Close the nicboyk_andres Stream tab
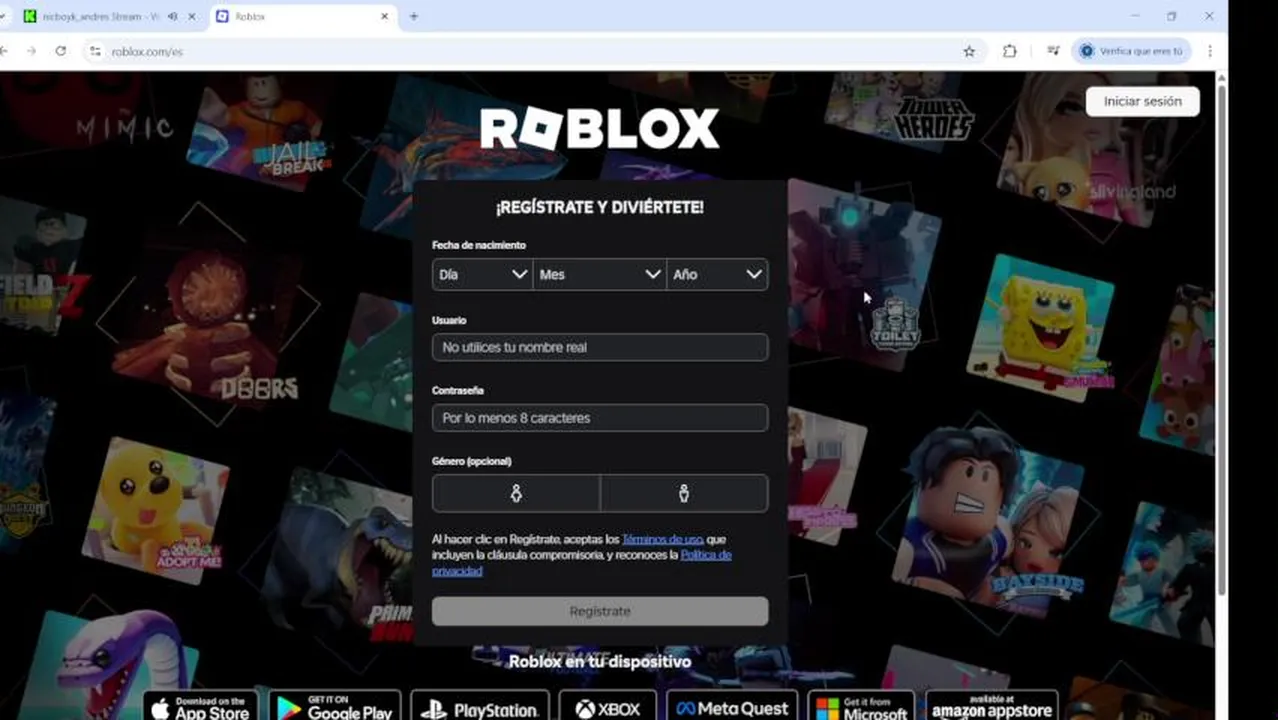1278x720 pixels. point(192,16)
